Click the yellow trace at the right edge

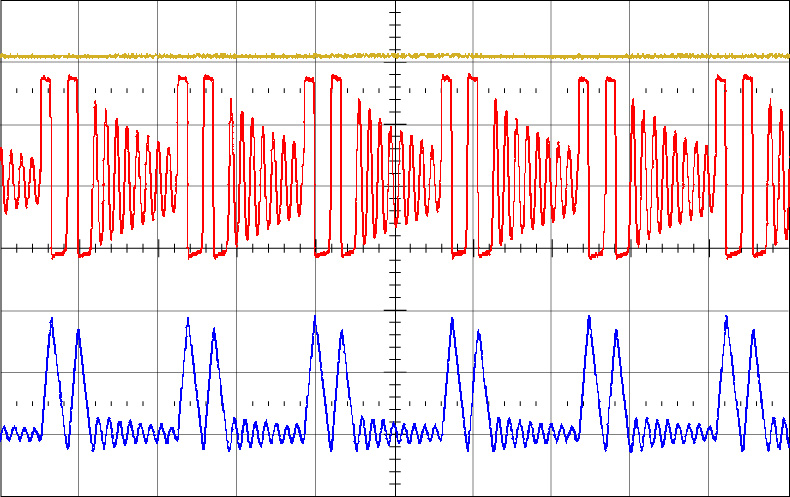coord(782,56)
